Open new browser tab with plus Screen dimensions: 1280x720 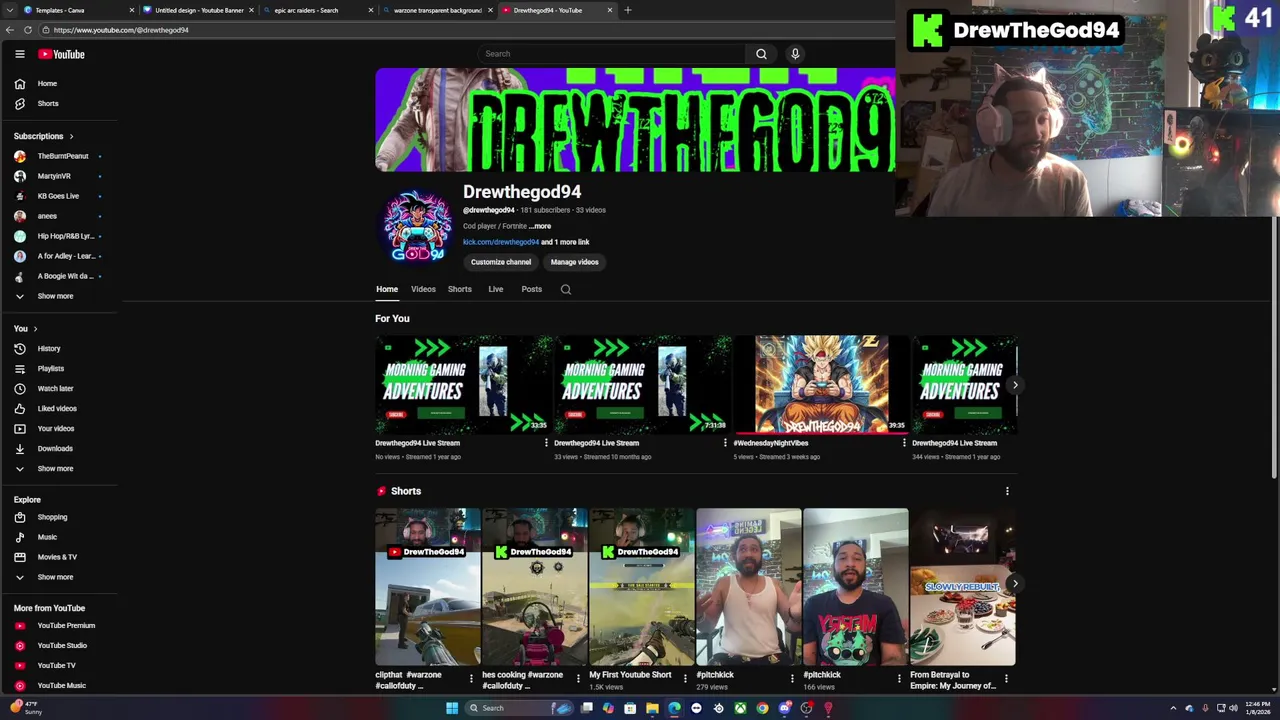click(x=627, y=10)
